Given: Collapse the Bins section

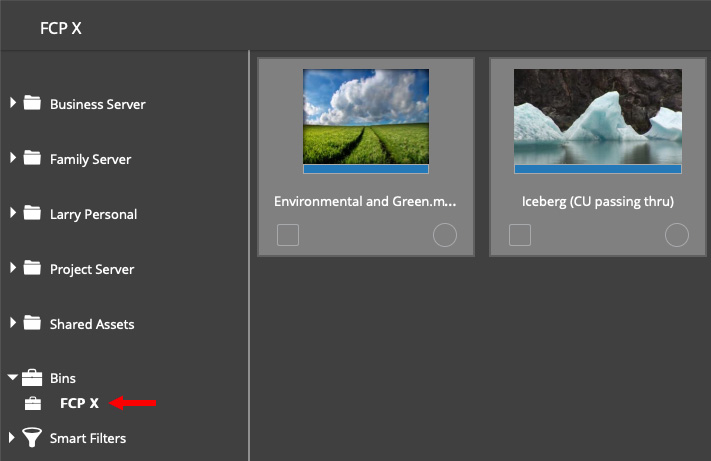Looking at the screenshot, I should 13,377.
